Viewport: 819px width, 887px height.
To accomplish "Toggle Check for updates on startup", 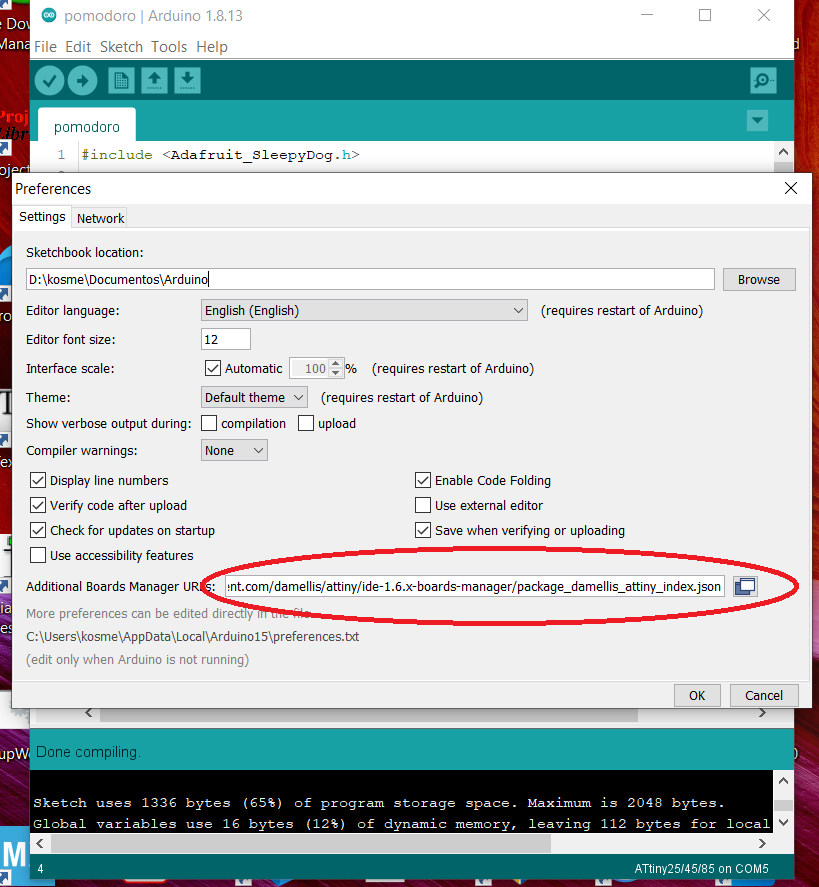I will (38, 530).
